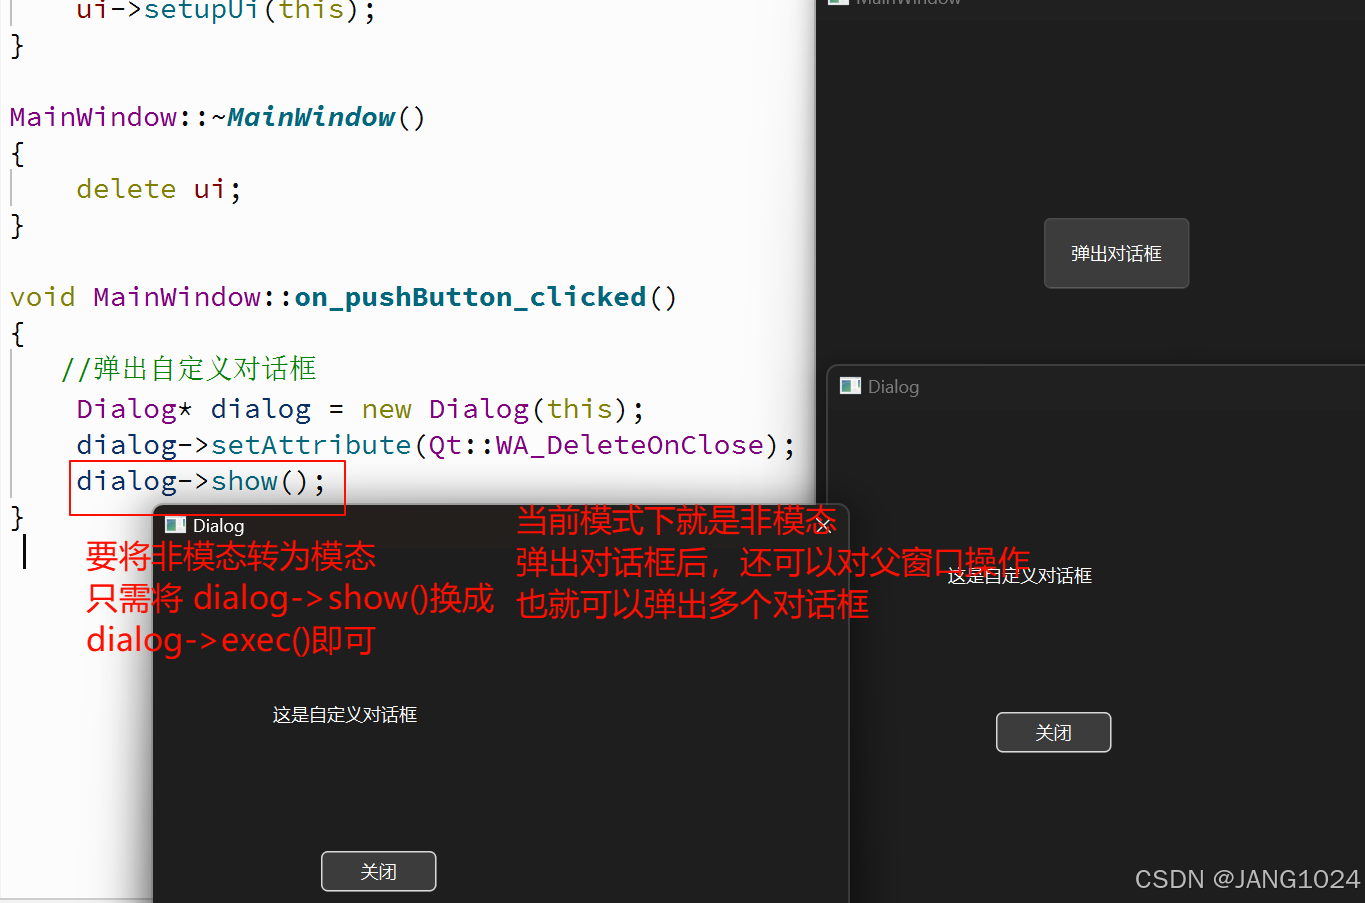This screenshot has width=1365, height=903.
Task: Click the code line "delete ui;"
Action: tap(159, 189)
